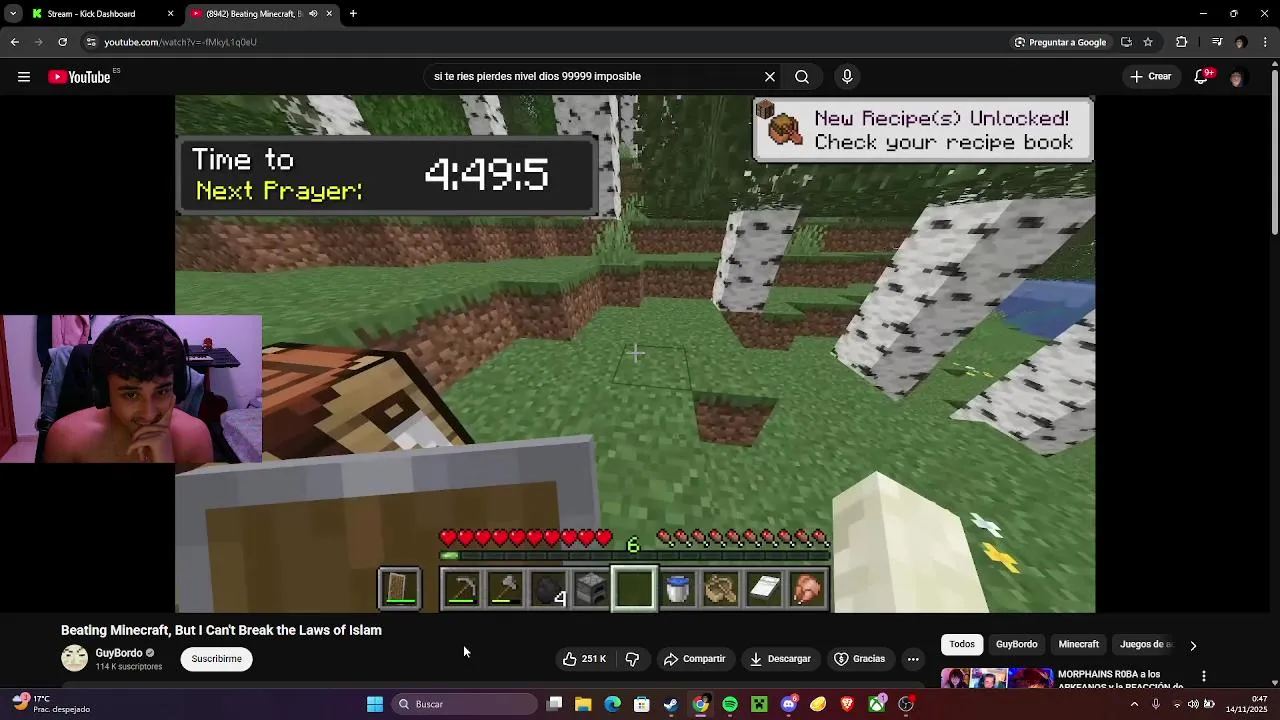Open the taskbar volume control
The image size is (1280, 720).
tap(1193, 704)
